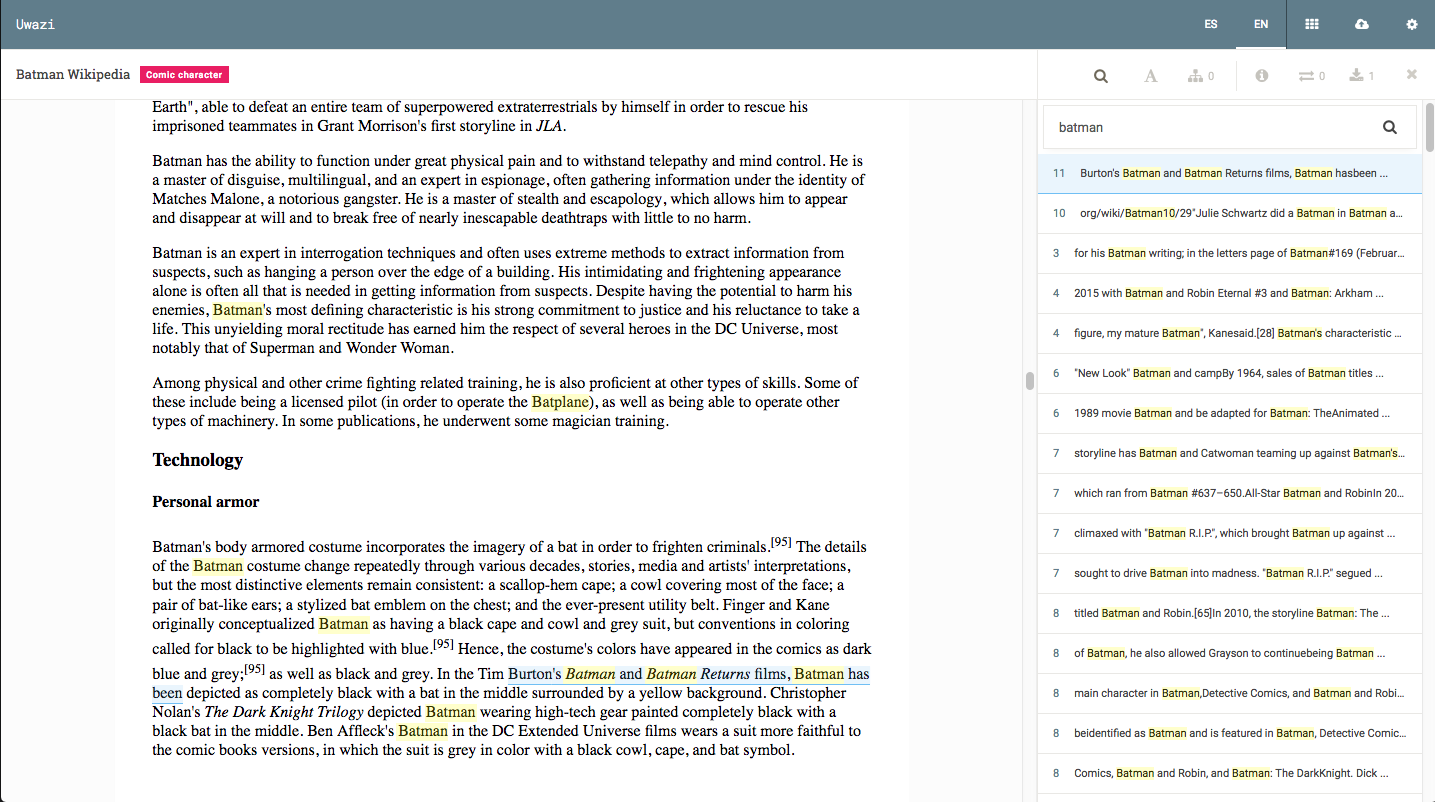Click the Personal armor subheading
Image resolution: width=1435 pixels, height=803 pixels.
click(206, 502)
